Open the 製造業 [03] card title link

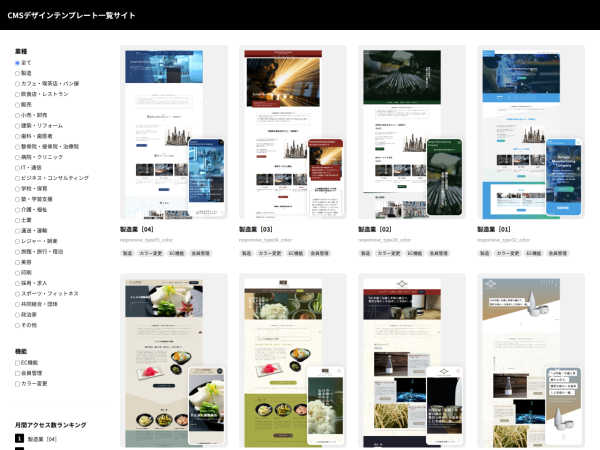pos(256,229)
